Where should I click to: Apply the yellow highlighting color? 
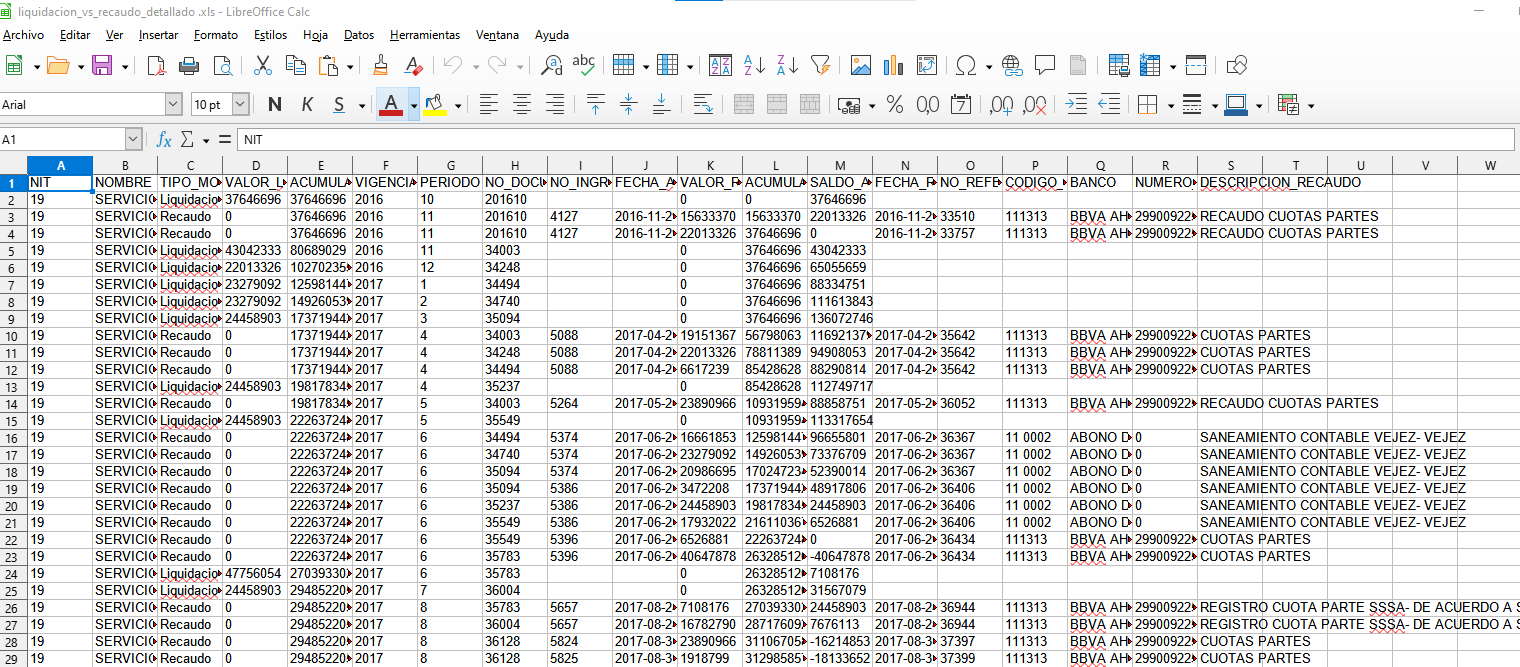point(435,105)
